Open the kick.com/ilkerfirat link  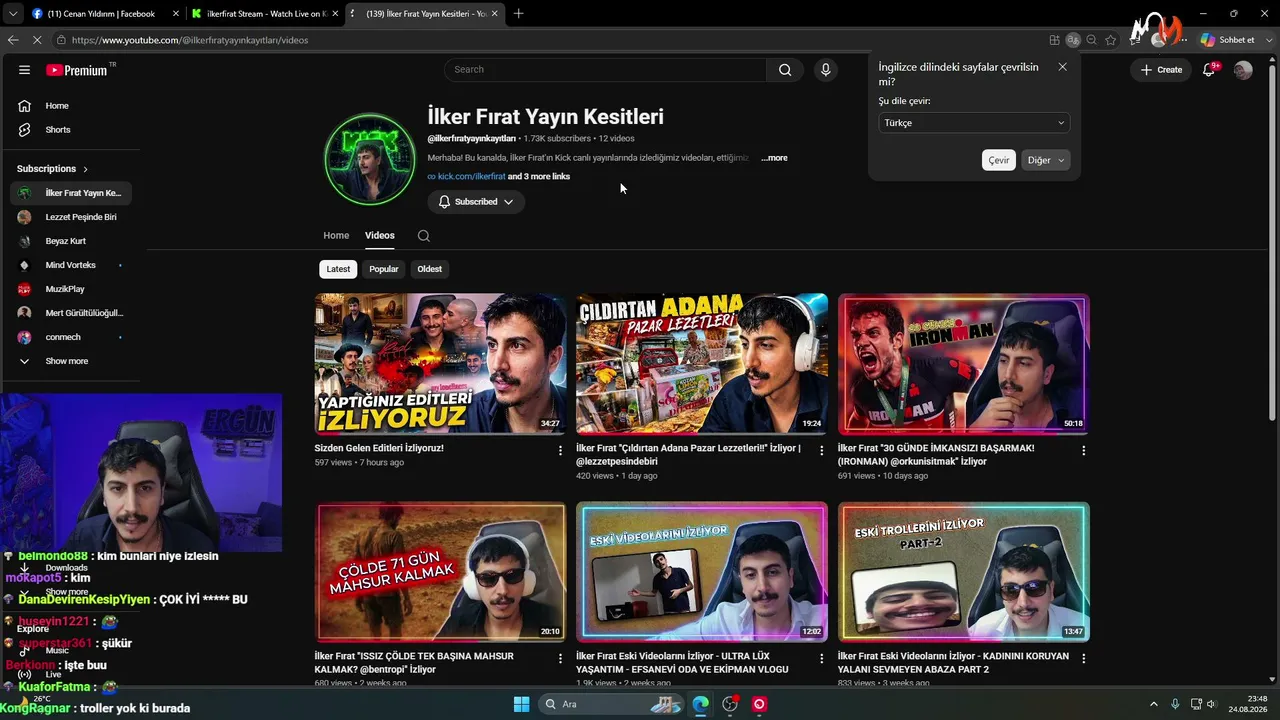point(471,177)
